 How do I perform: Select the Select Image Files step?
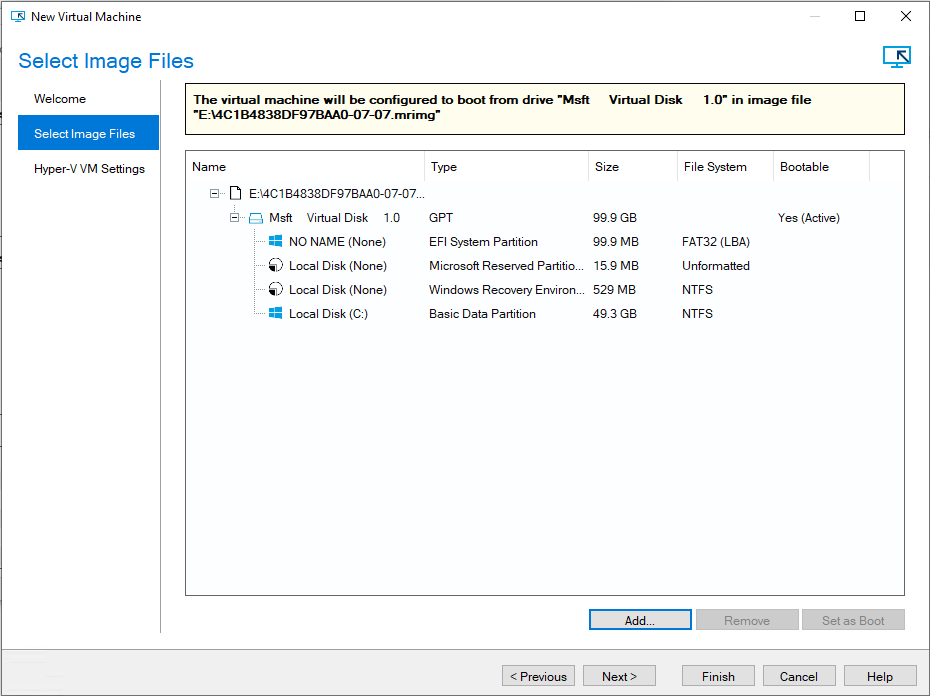click(84, 134)
